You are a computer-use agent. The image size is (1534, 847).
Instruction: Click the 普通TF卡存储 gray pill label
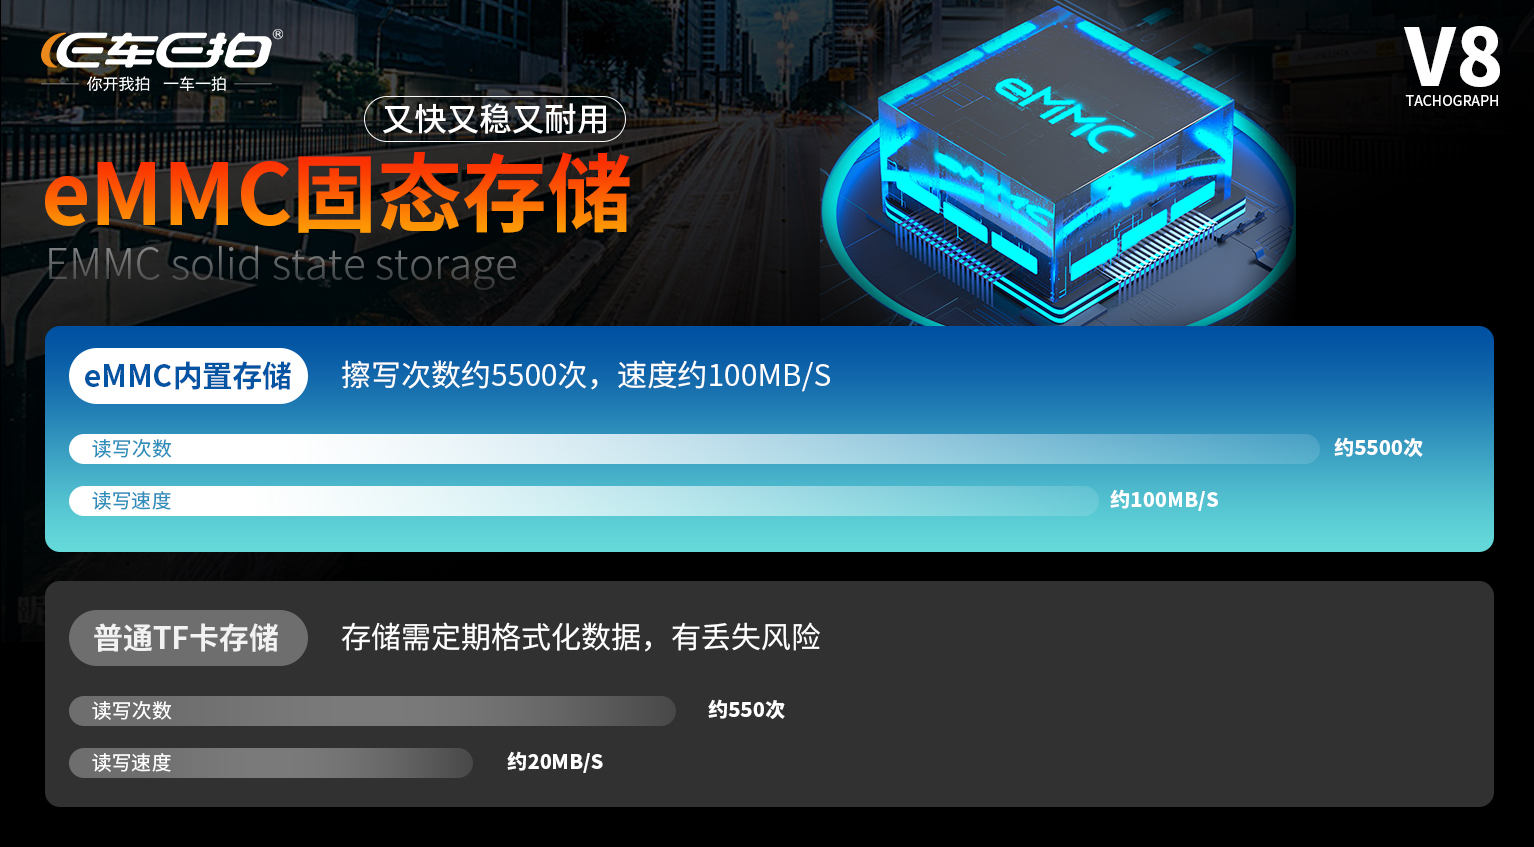[x=188, y=638]
